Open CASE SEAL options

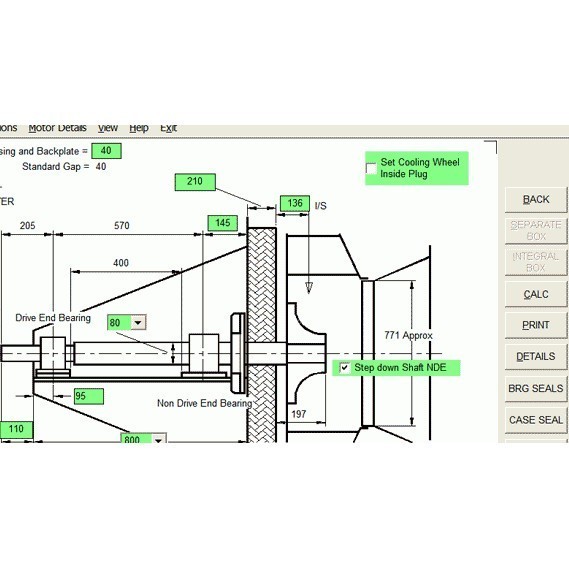pyautogui.click(x=536, y=420)
